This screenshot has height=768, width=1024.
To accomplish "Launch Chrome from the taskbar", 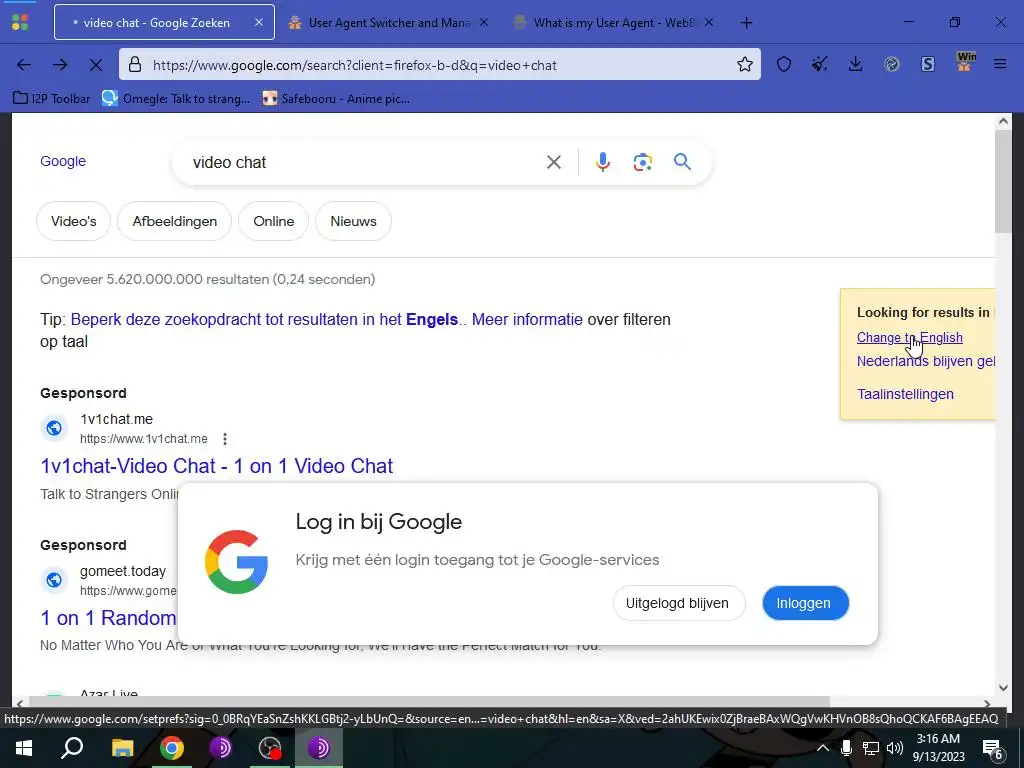I will click(x=172, y=748).
